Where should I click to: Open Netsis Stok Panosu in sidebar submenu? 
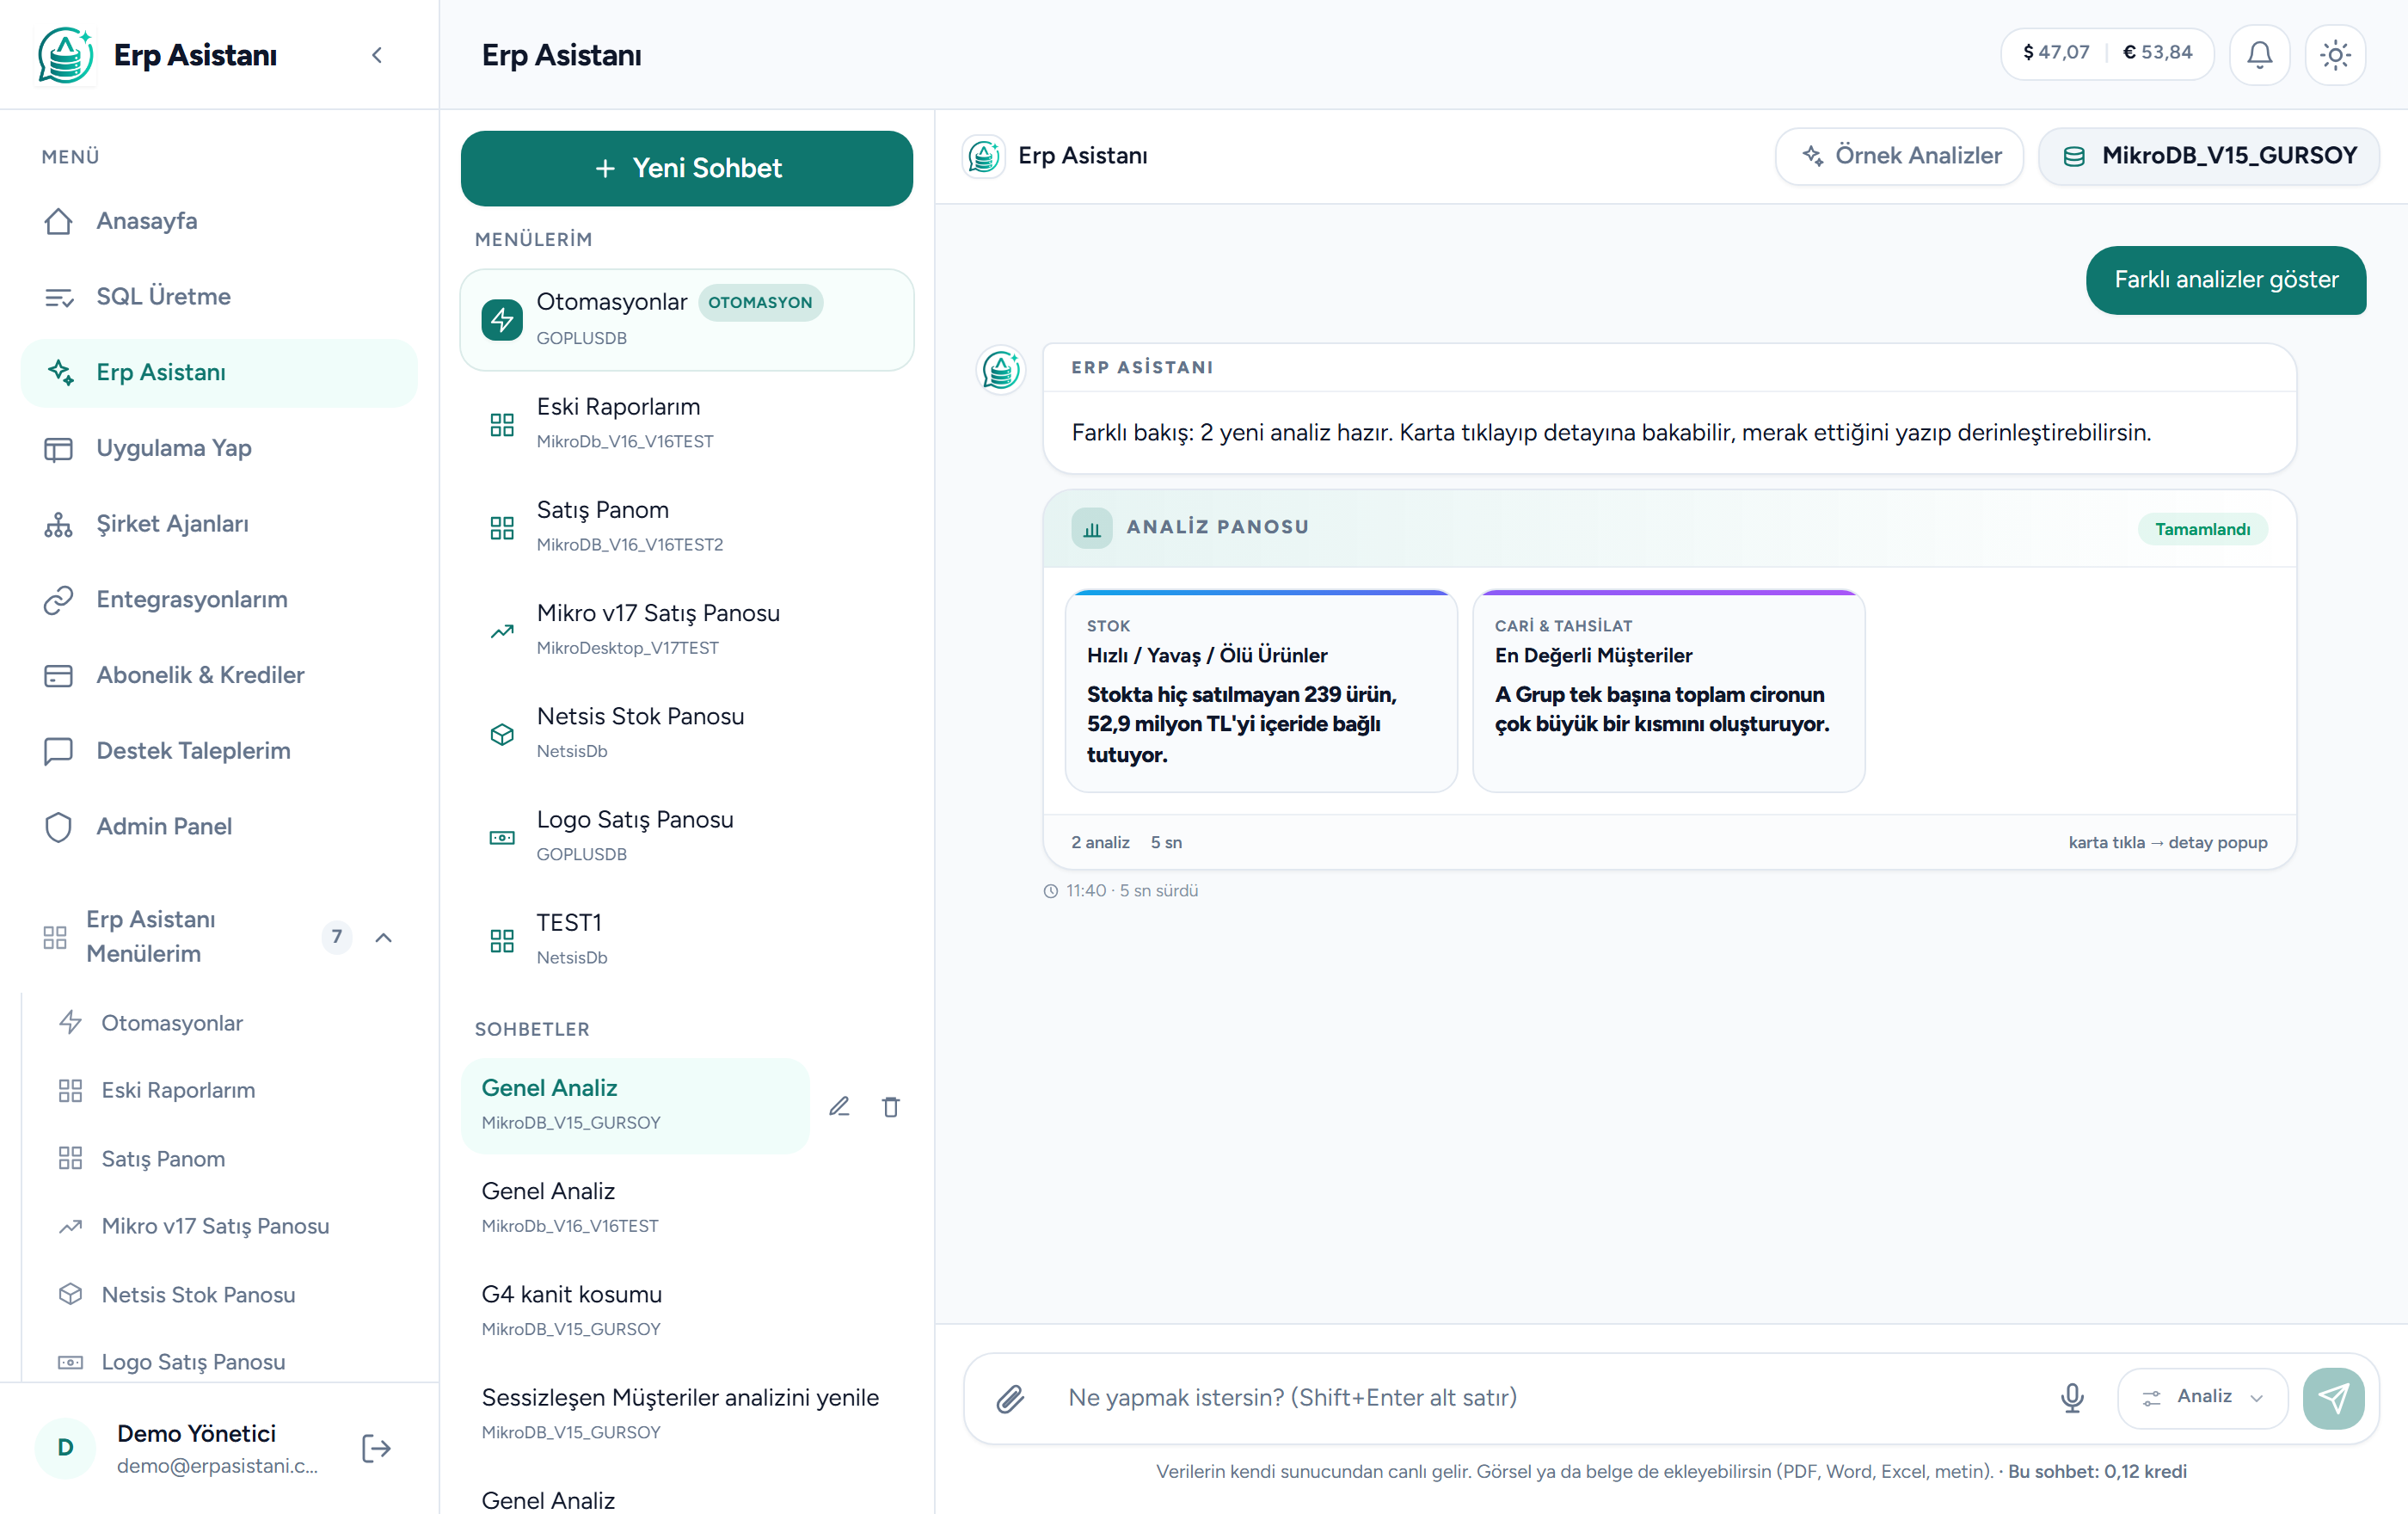pos(228,1295)
